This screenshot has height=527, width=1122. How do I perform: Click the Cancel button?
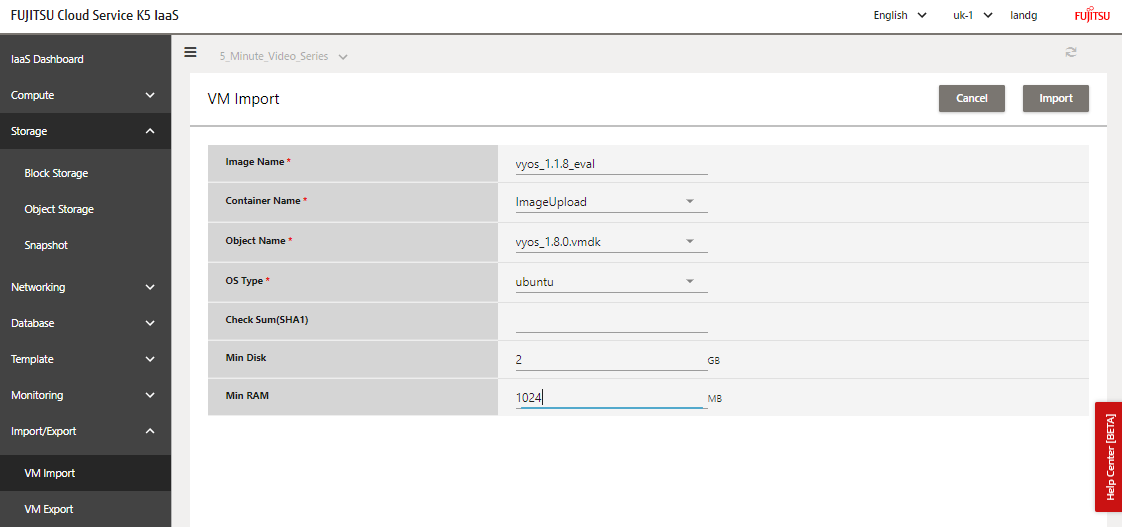972,99
